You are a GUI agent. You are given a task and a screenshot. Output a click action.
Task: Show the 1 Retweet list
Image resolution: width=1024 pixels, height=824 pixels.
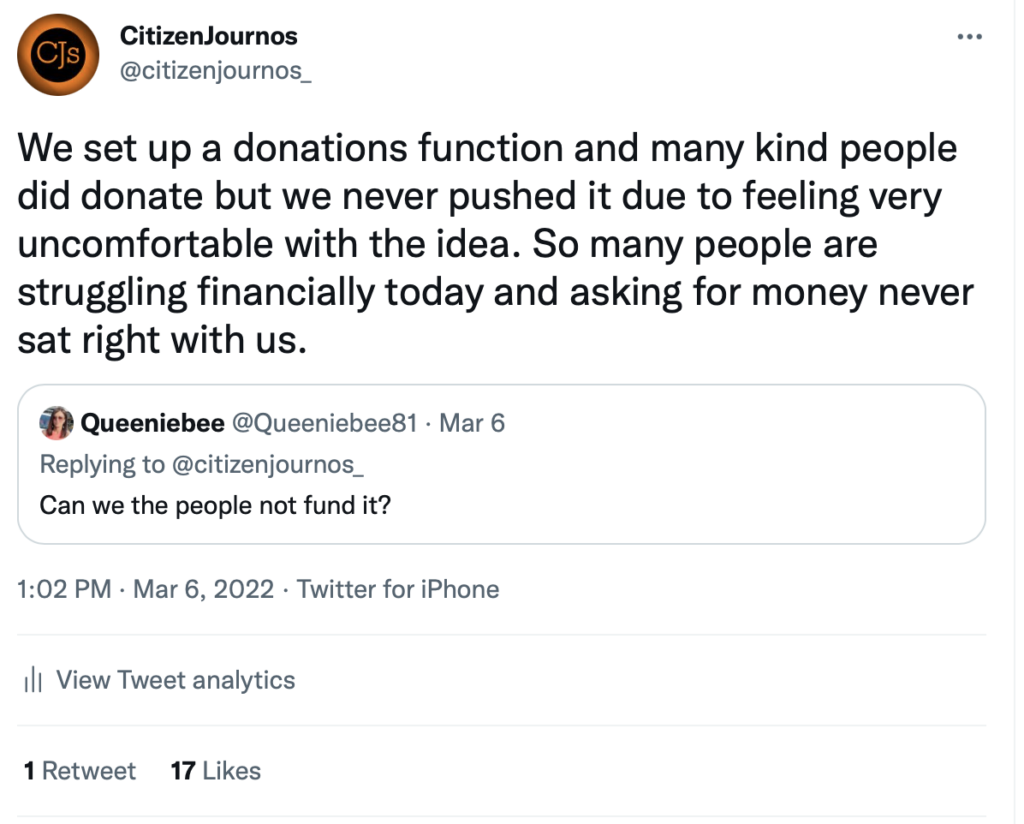point(80,771)
